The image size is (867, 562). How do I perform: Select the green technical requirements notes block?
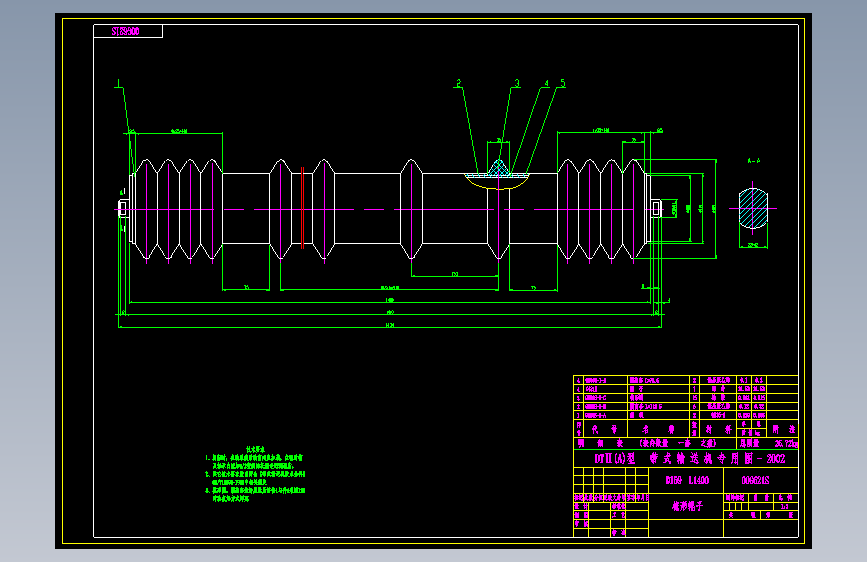pos(255,475)
